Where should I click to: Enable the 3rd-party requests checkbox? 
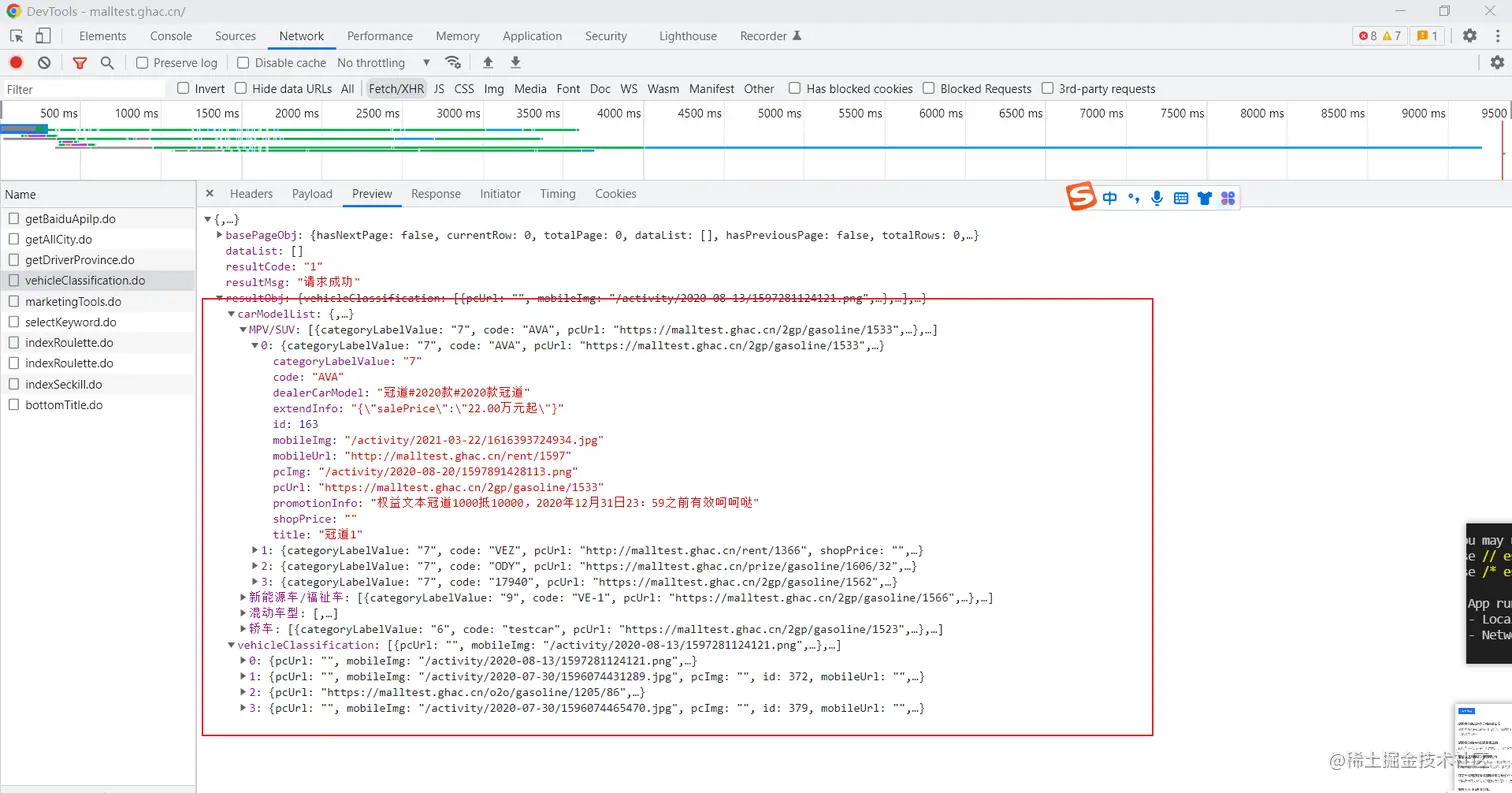pyautogui.click(x=1047, y=88)
